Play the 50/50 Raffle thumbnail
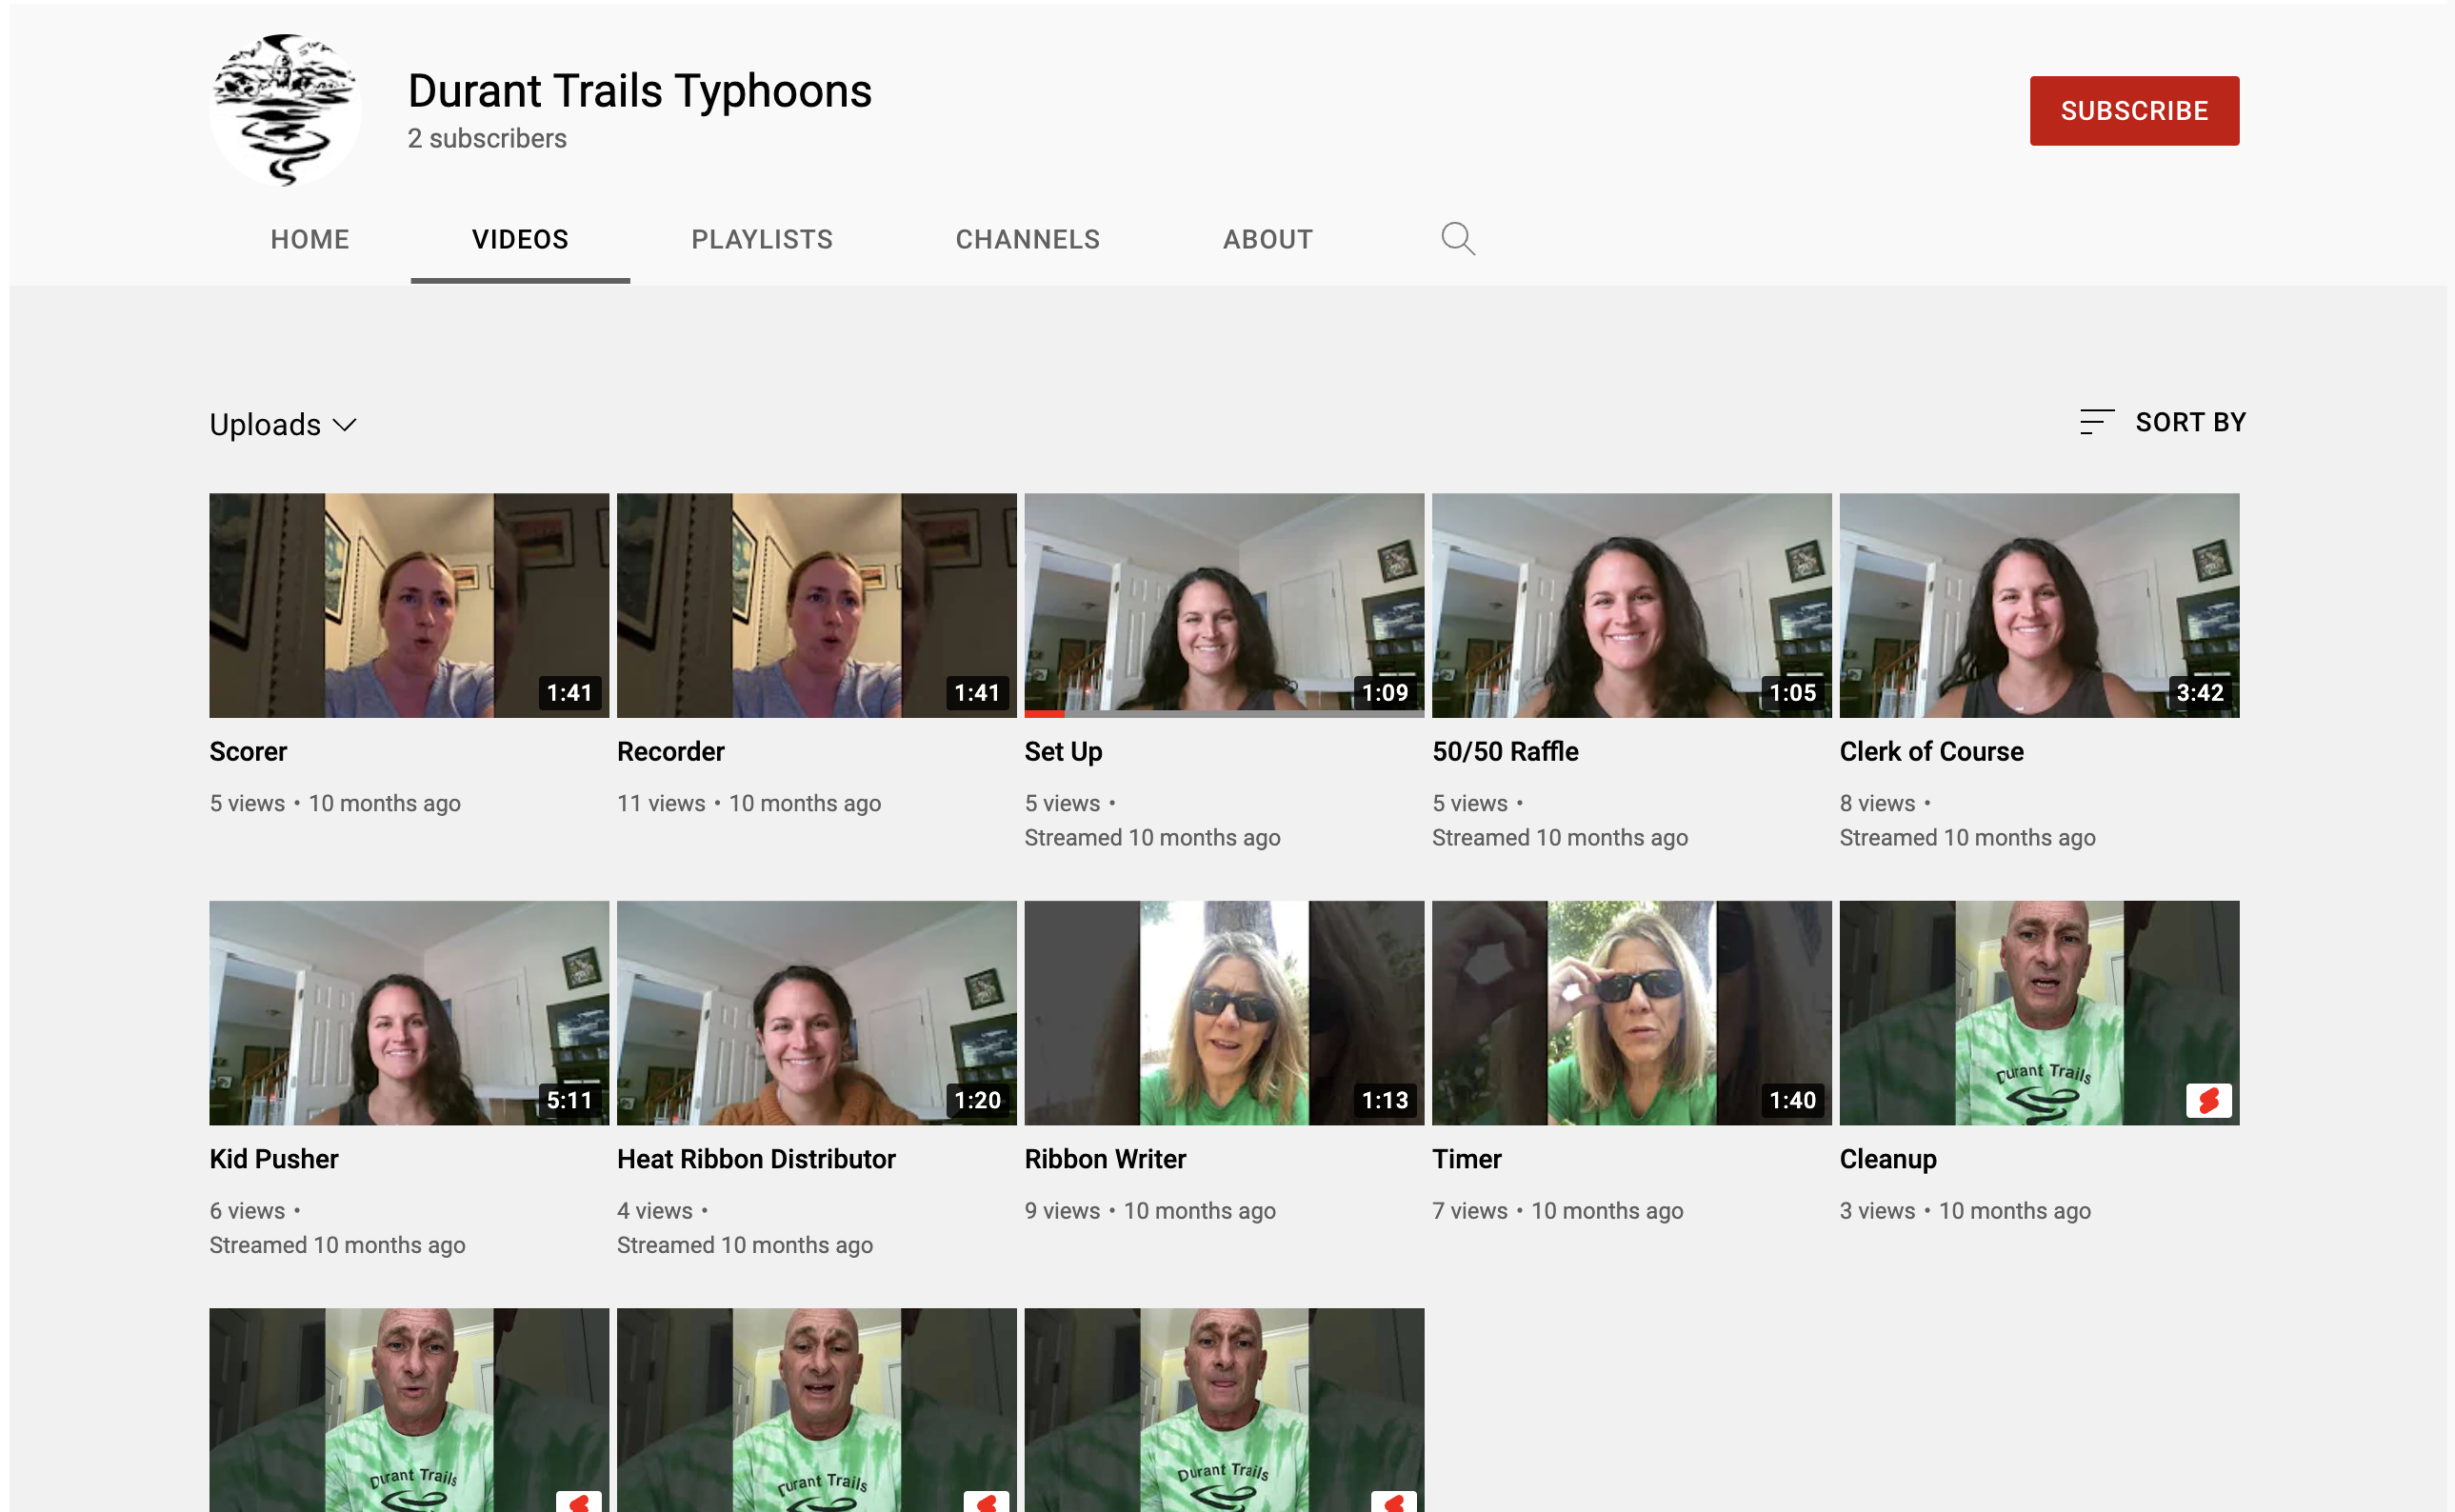The image size is (2455, 1512). (x=1631, y=605)
